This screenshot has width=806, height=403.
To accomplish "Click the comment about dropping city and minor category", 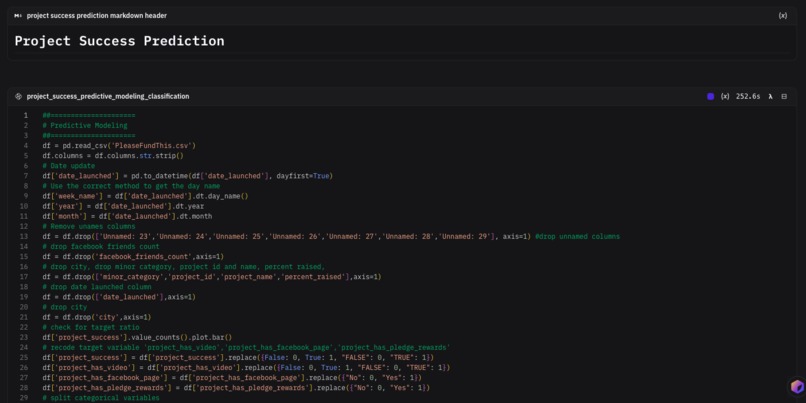I will click(184, 267).
